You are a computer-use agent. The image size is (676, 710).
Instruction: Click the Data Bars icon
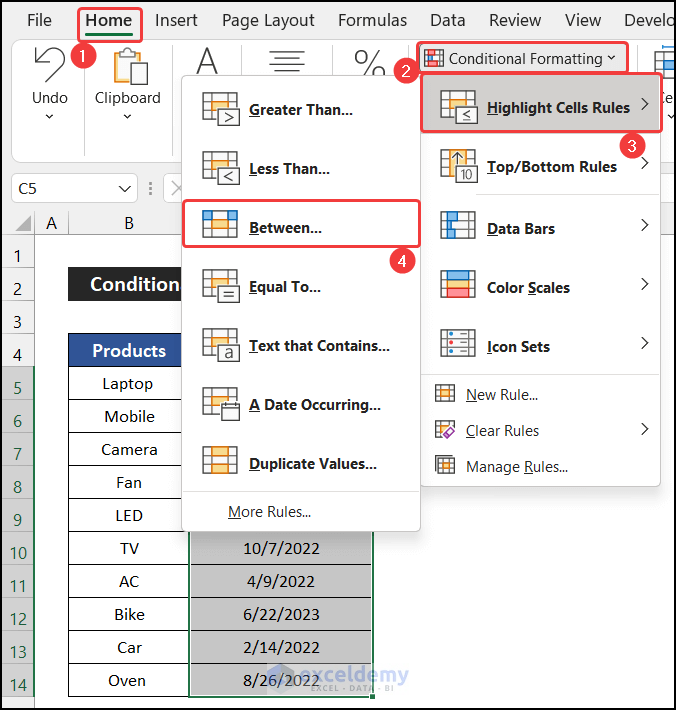(458, 225)
